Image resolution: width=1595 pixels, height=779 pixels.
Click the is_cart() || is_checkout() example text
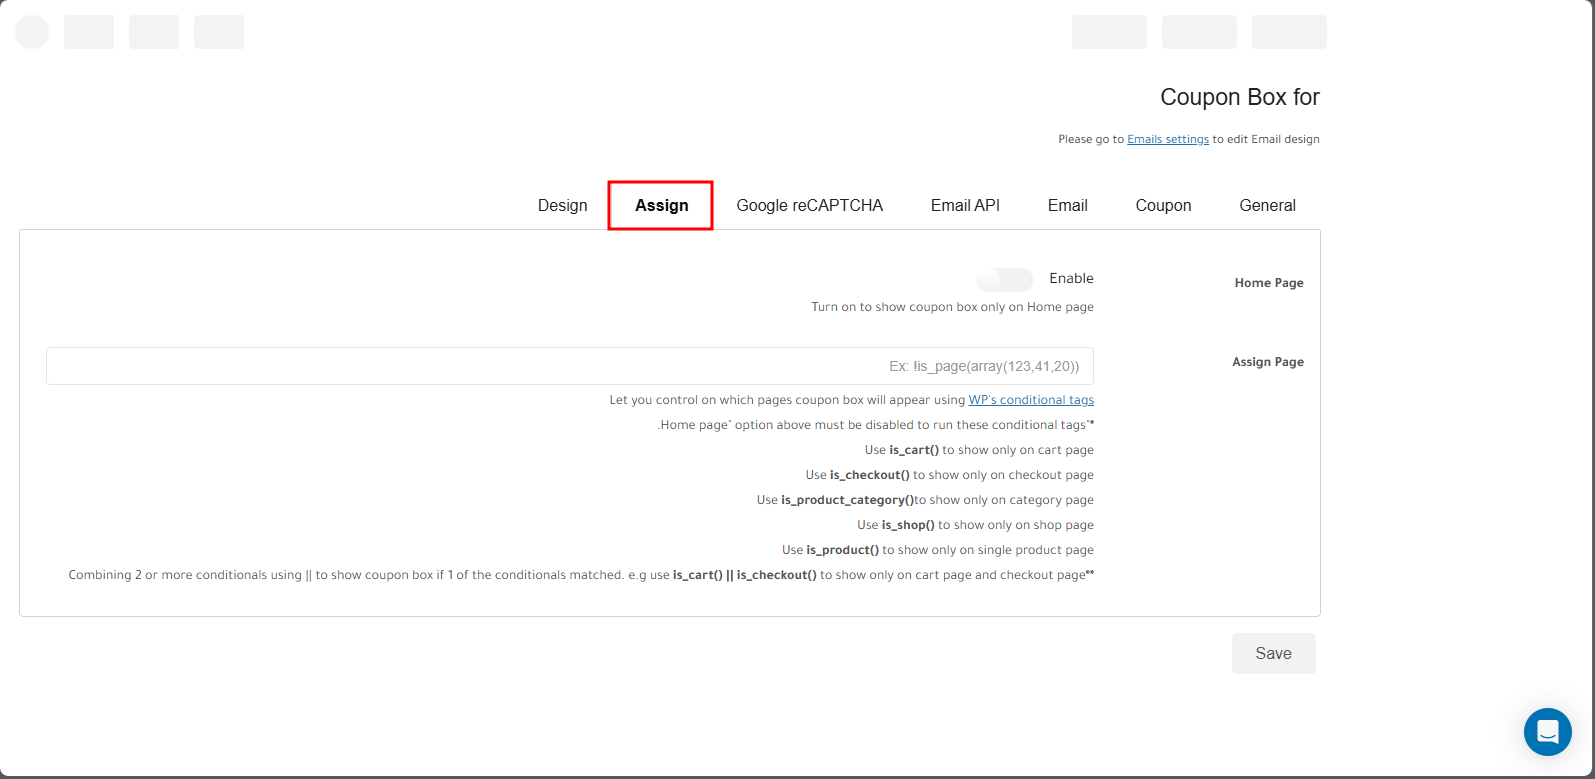(744, 575)
